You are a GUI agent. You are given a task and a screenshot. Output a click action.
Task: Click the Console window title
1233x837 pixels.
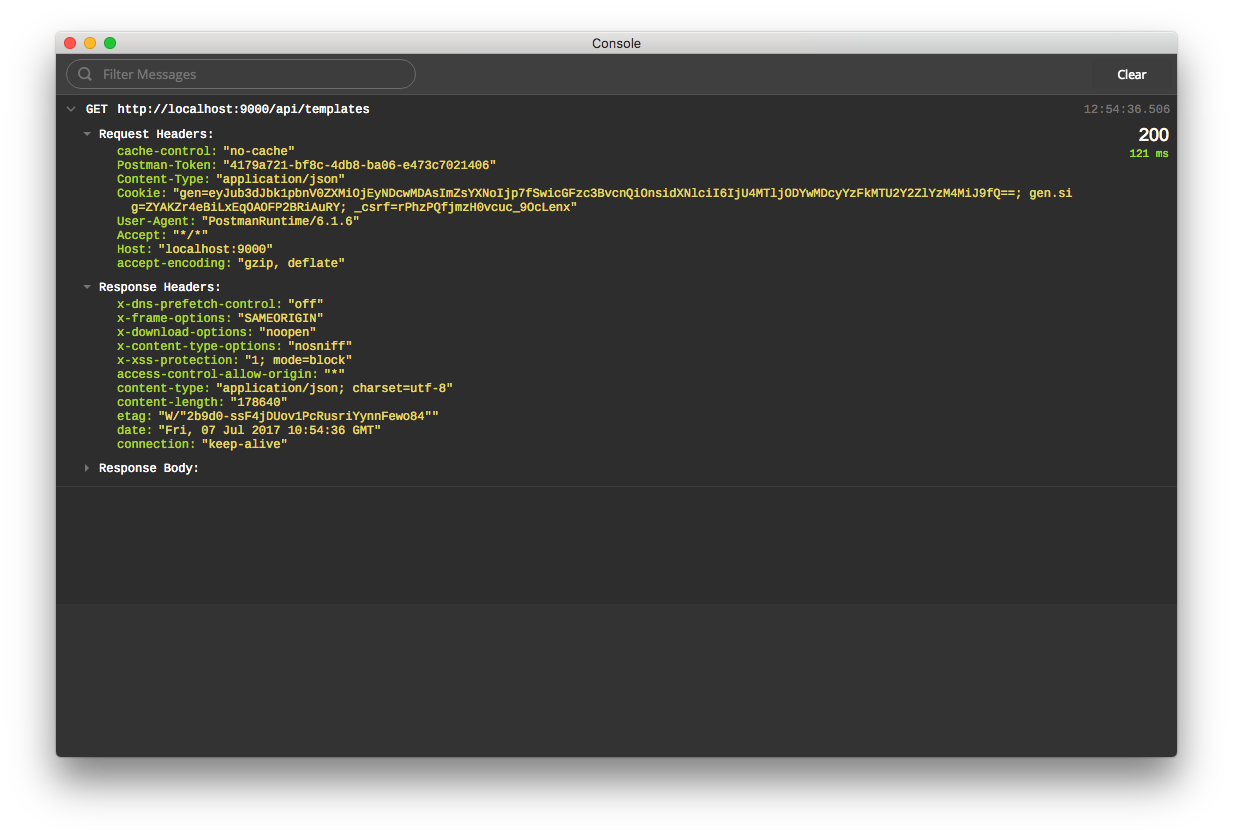616,43
